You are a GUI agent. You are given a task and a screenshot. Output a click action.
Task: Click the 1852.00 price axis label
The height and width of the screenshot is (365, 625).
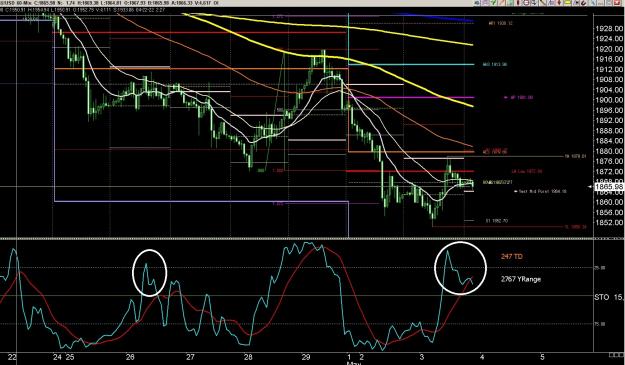[x=609, y=222]
